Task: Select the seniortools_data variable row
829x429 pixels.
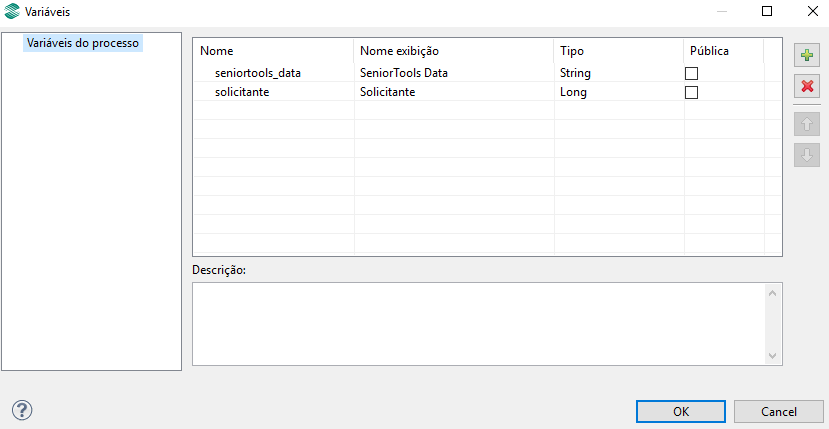Action: pyautogui.click(x=258, y=73)
